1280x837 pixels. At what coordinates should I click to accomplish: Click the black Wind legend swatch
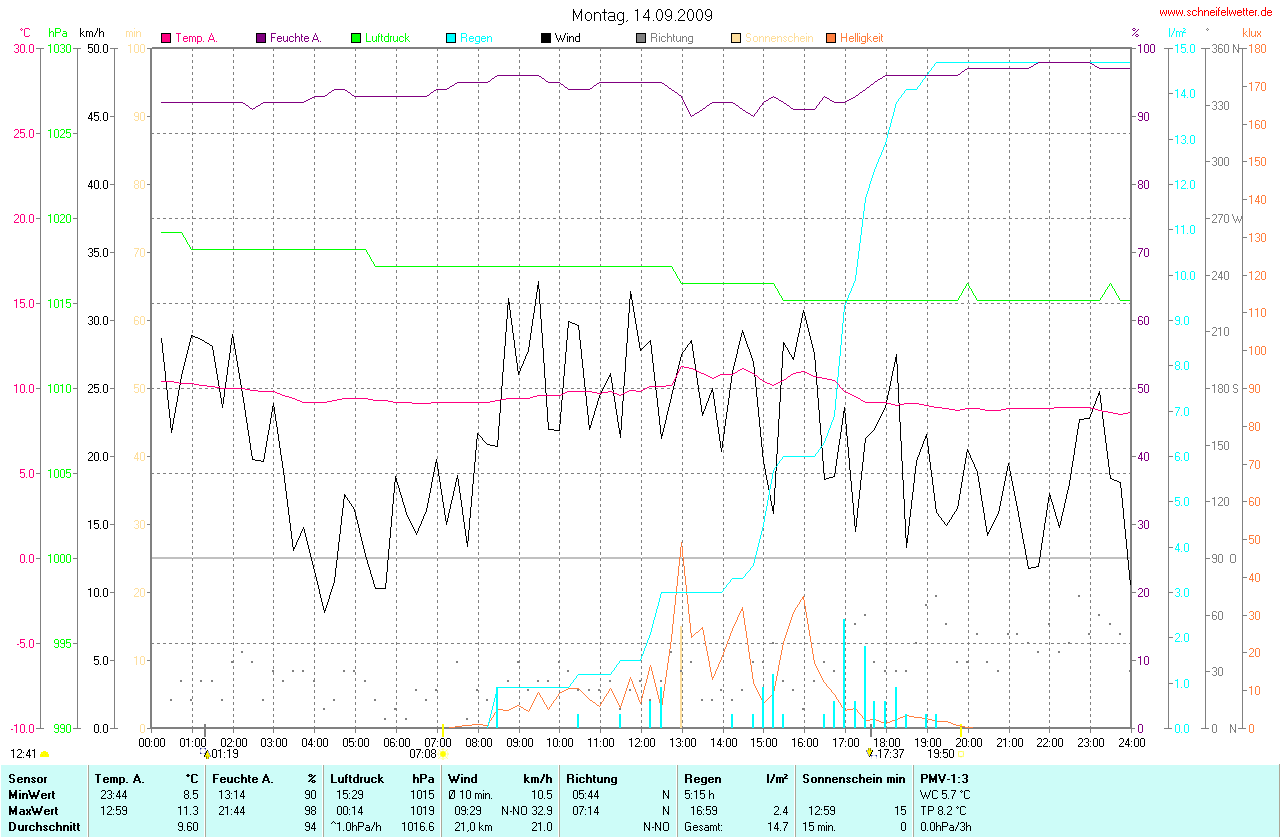coord(546,38)
